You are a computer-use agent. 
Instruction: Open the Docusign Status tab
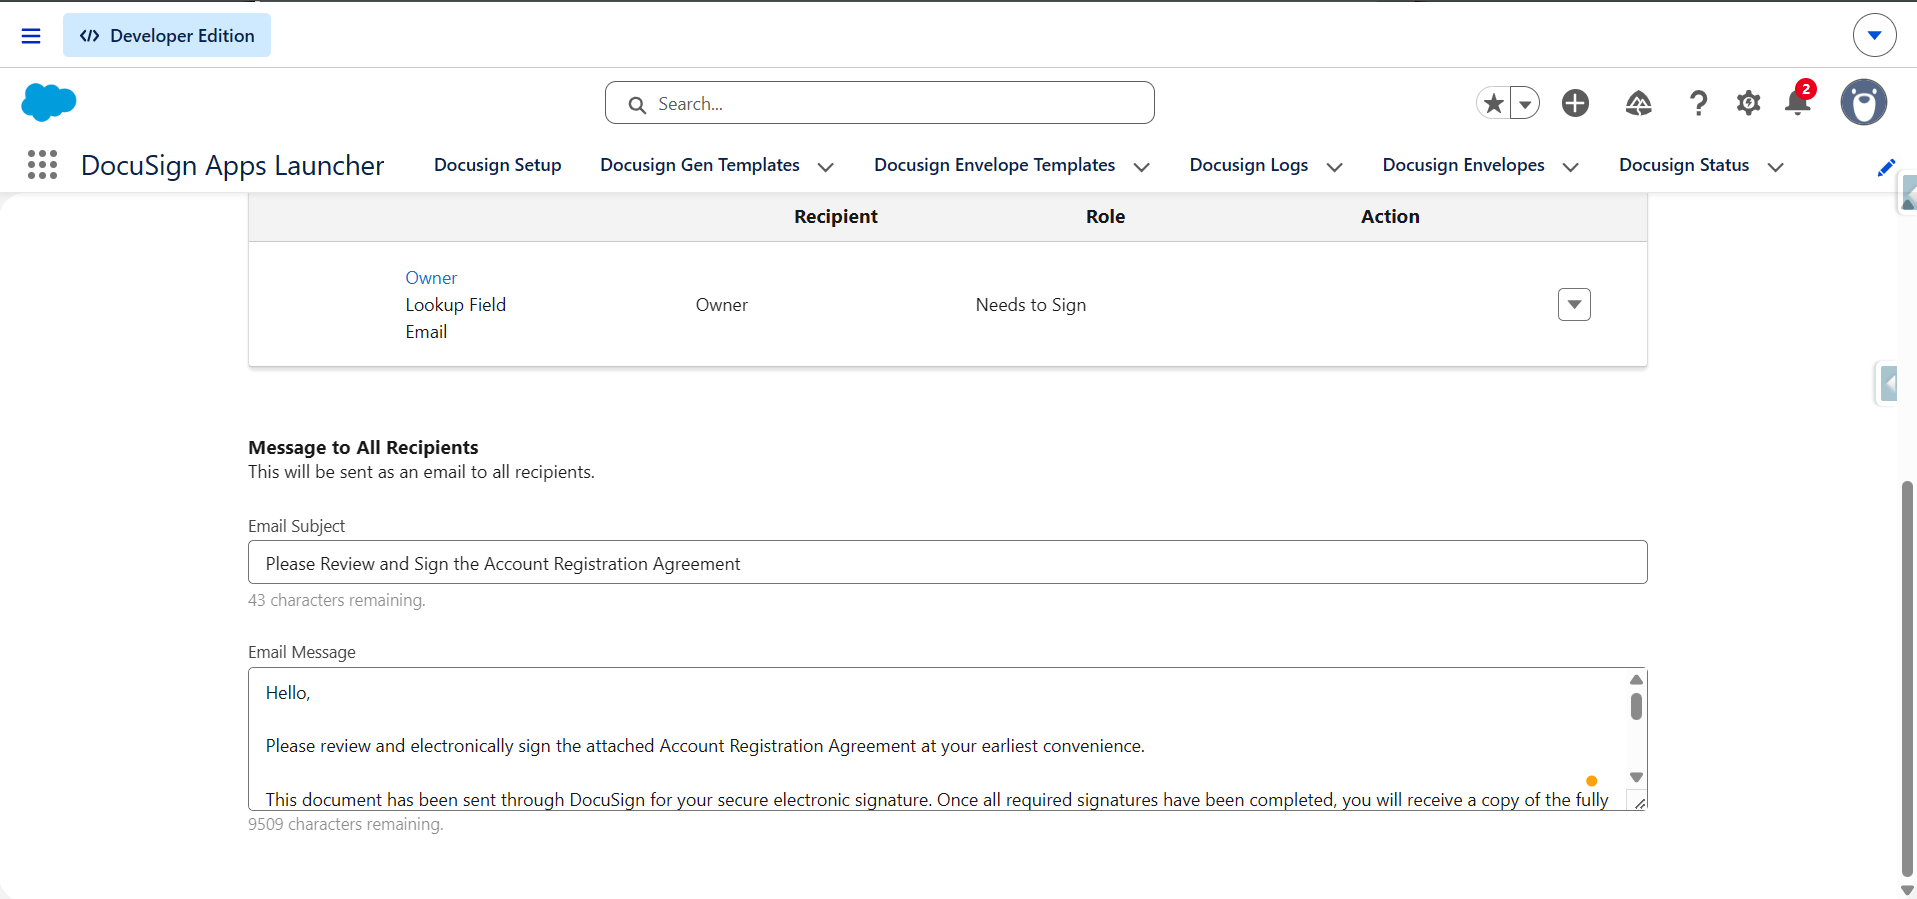1684,165
